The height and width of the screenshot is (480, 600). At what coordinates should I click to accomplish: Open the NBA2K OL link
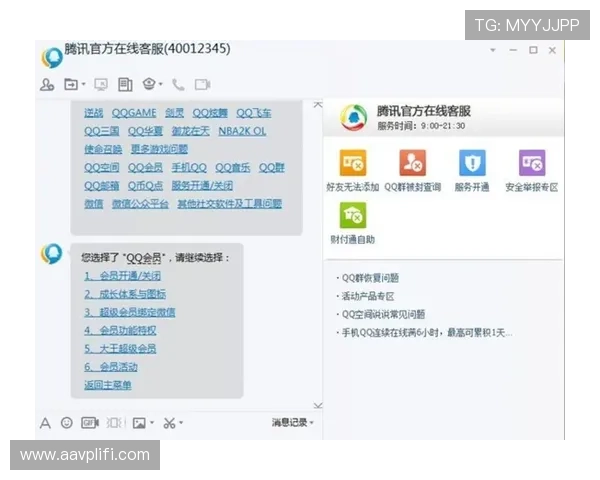[242, 131]
